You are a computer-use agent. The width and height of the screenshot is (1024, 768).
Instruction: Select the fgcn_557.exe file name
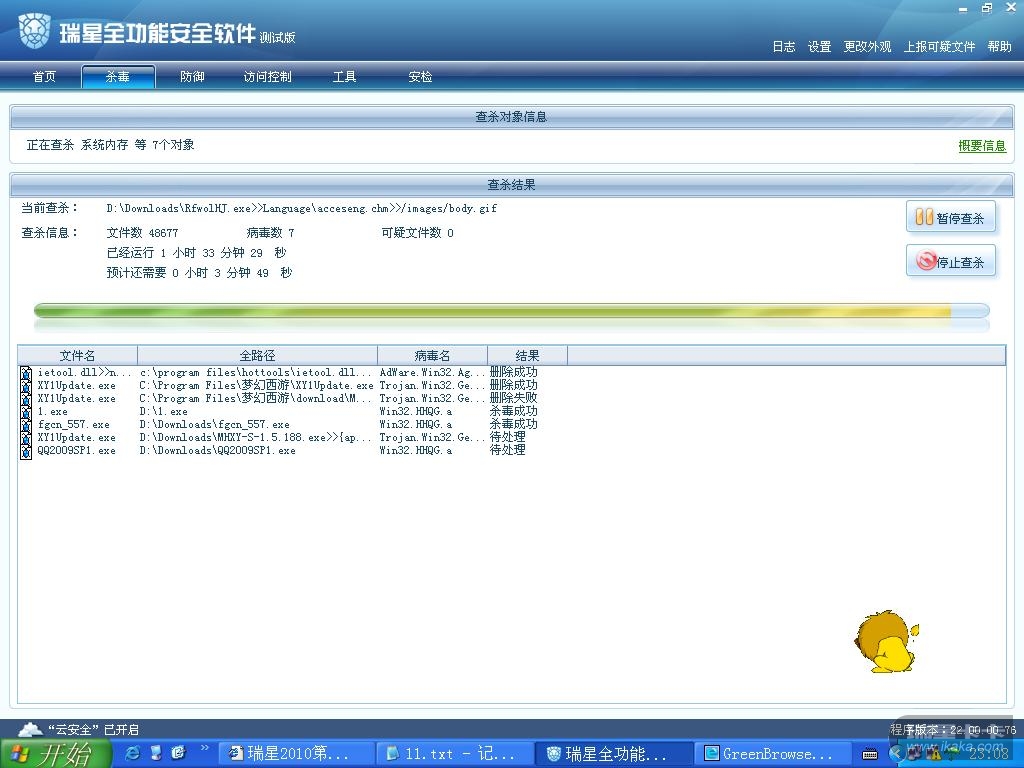coord(73,424)
